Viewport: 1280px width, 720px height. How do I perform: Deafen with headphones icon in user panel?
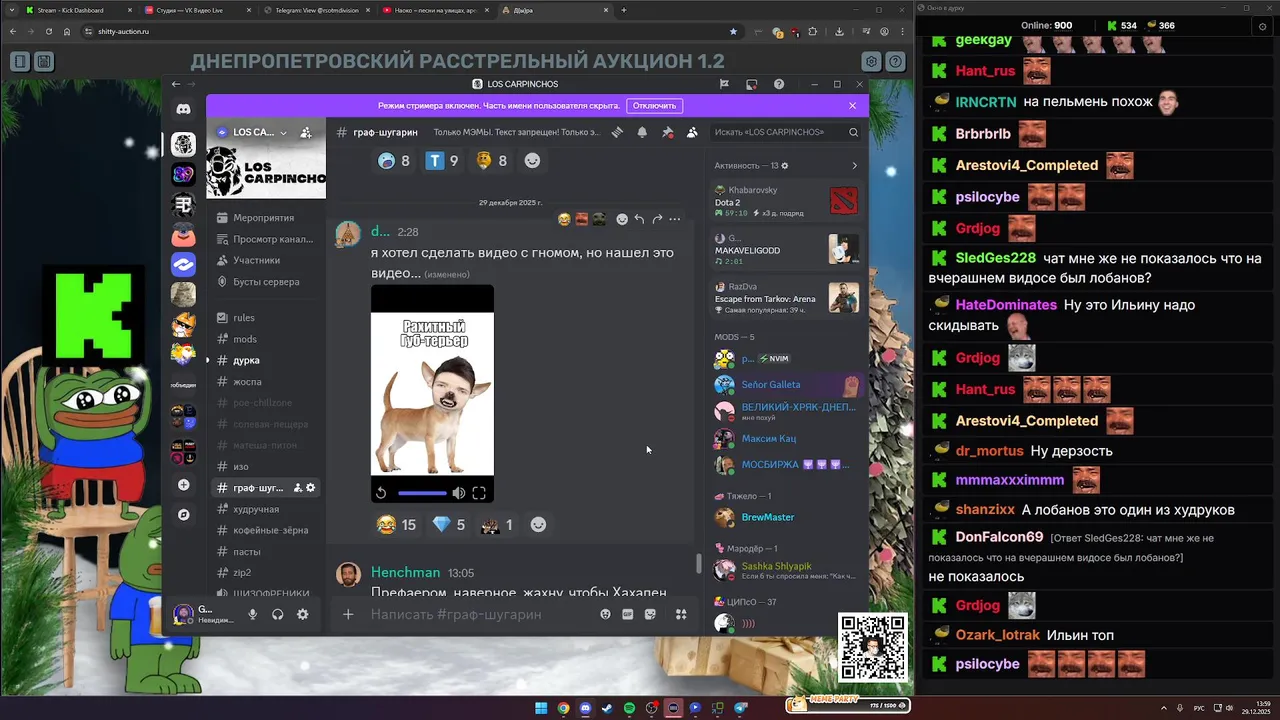pyautogui.click(x=278, y=614)
